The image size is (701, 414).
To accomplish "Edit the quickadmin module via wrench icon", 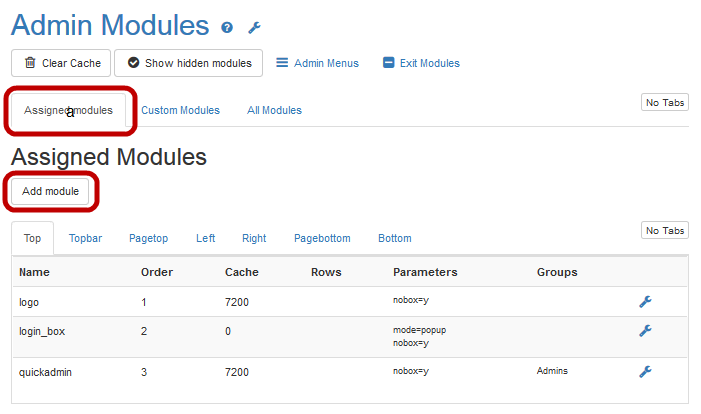I will [x=645, y=371].
